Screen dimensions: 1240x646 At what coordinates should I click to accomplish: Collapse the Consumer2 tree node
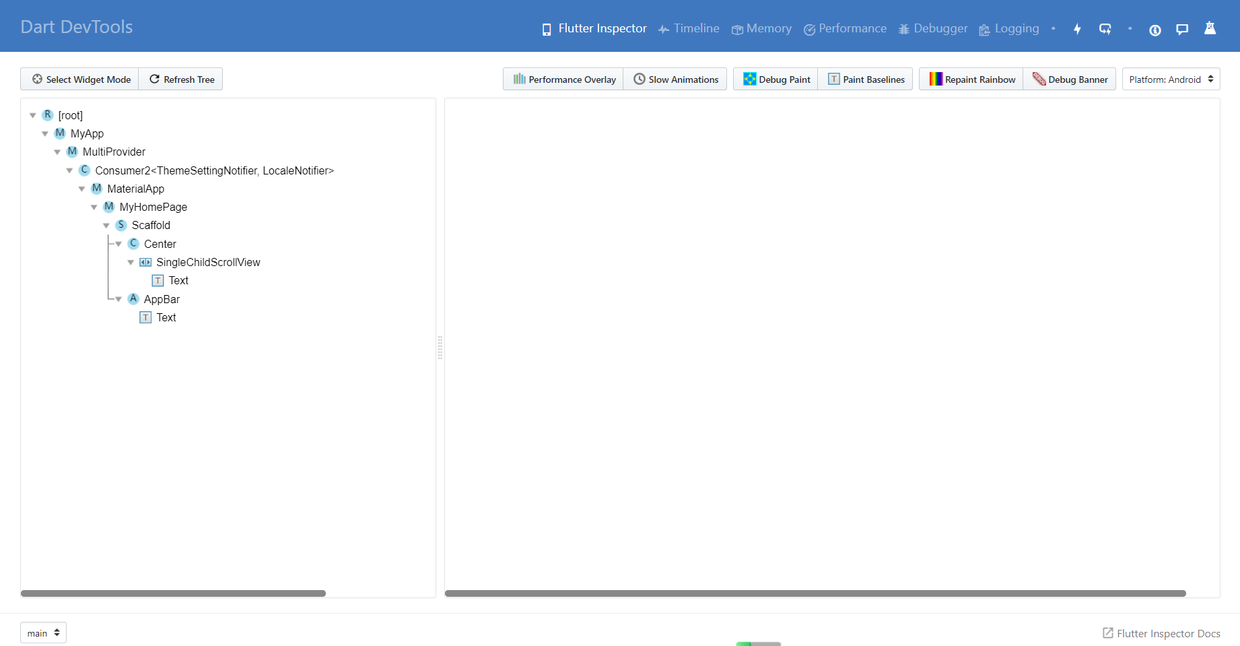coord(70,171)
